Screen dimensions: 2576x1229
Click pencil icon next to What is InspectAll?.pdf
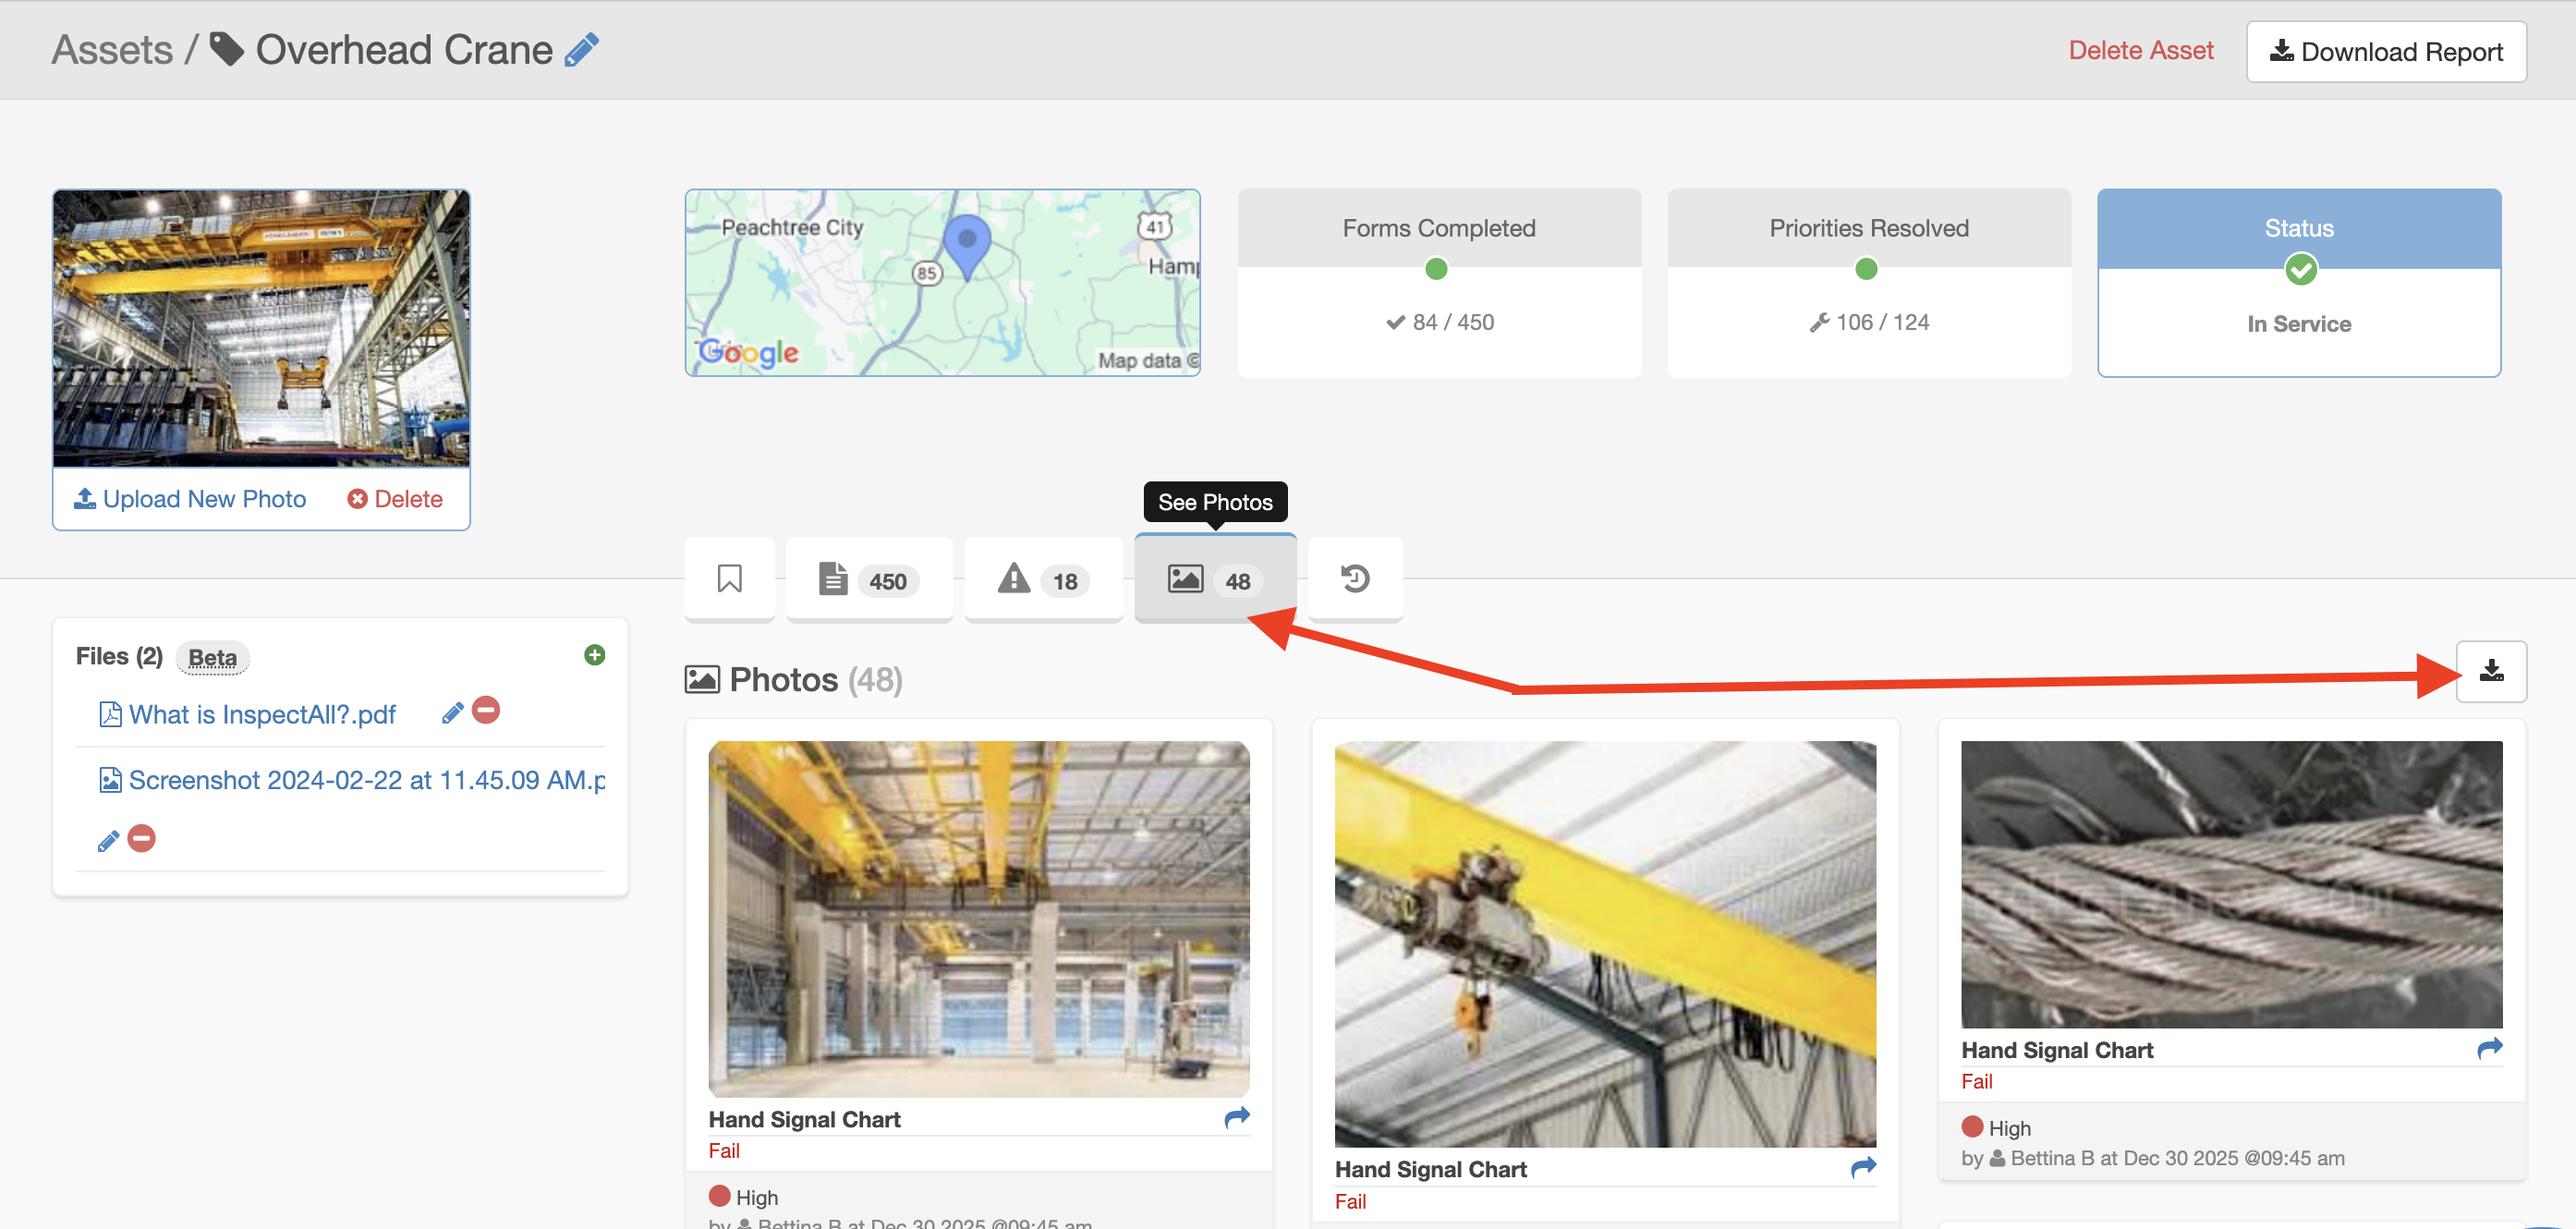point(452,712)
